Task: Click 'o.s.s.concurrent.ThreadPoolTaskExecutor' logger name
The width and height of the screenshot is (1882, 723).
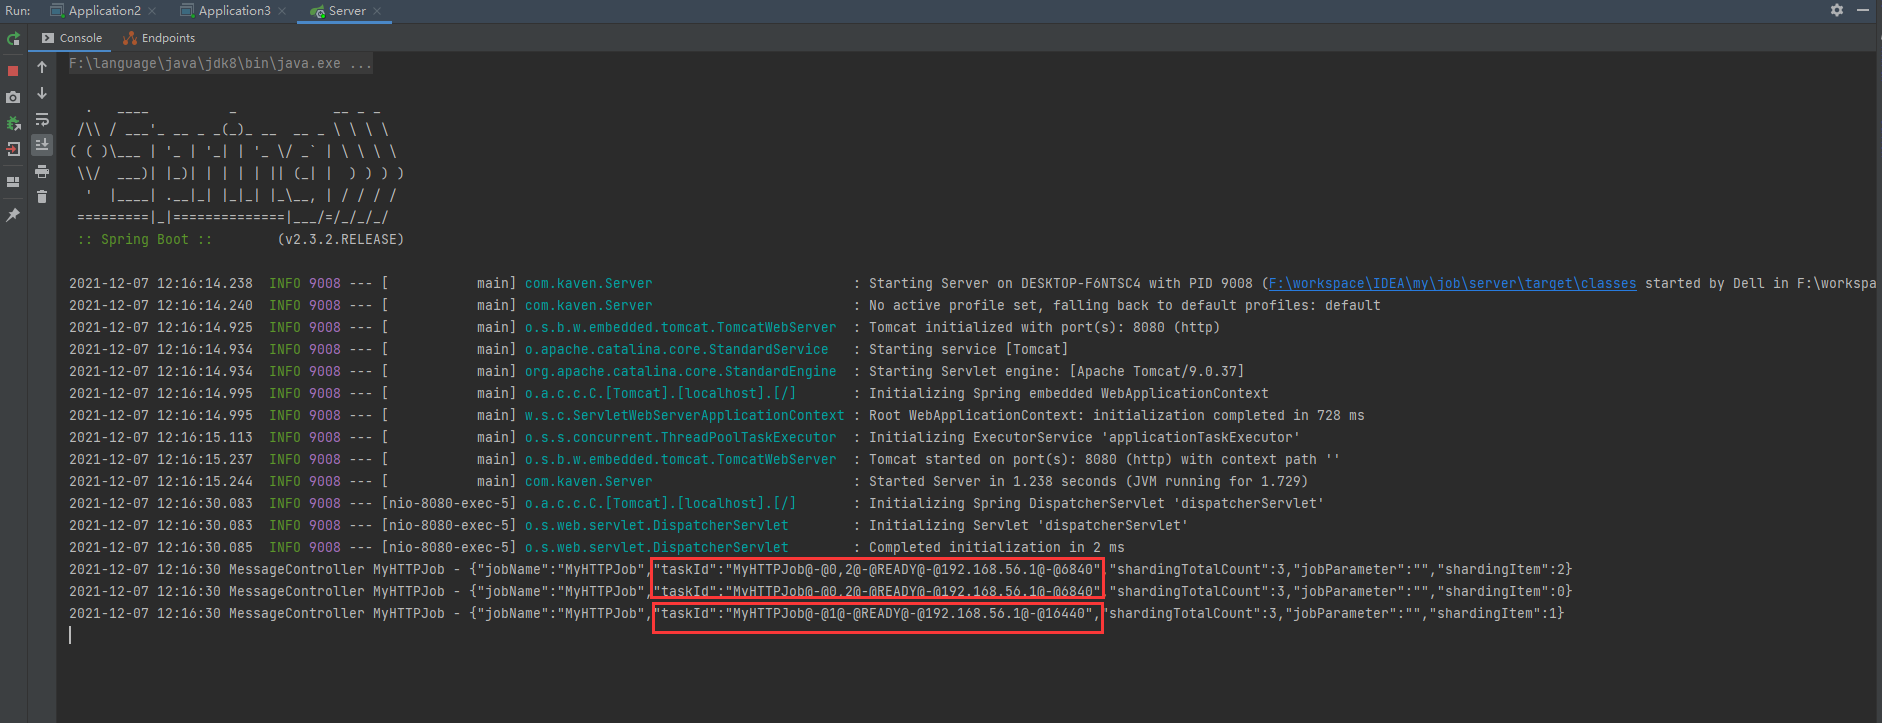Action: tap(680, 438)
